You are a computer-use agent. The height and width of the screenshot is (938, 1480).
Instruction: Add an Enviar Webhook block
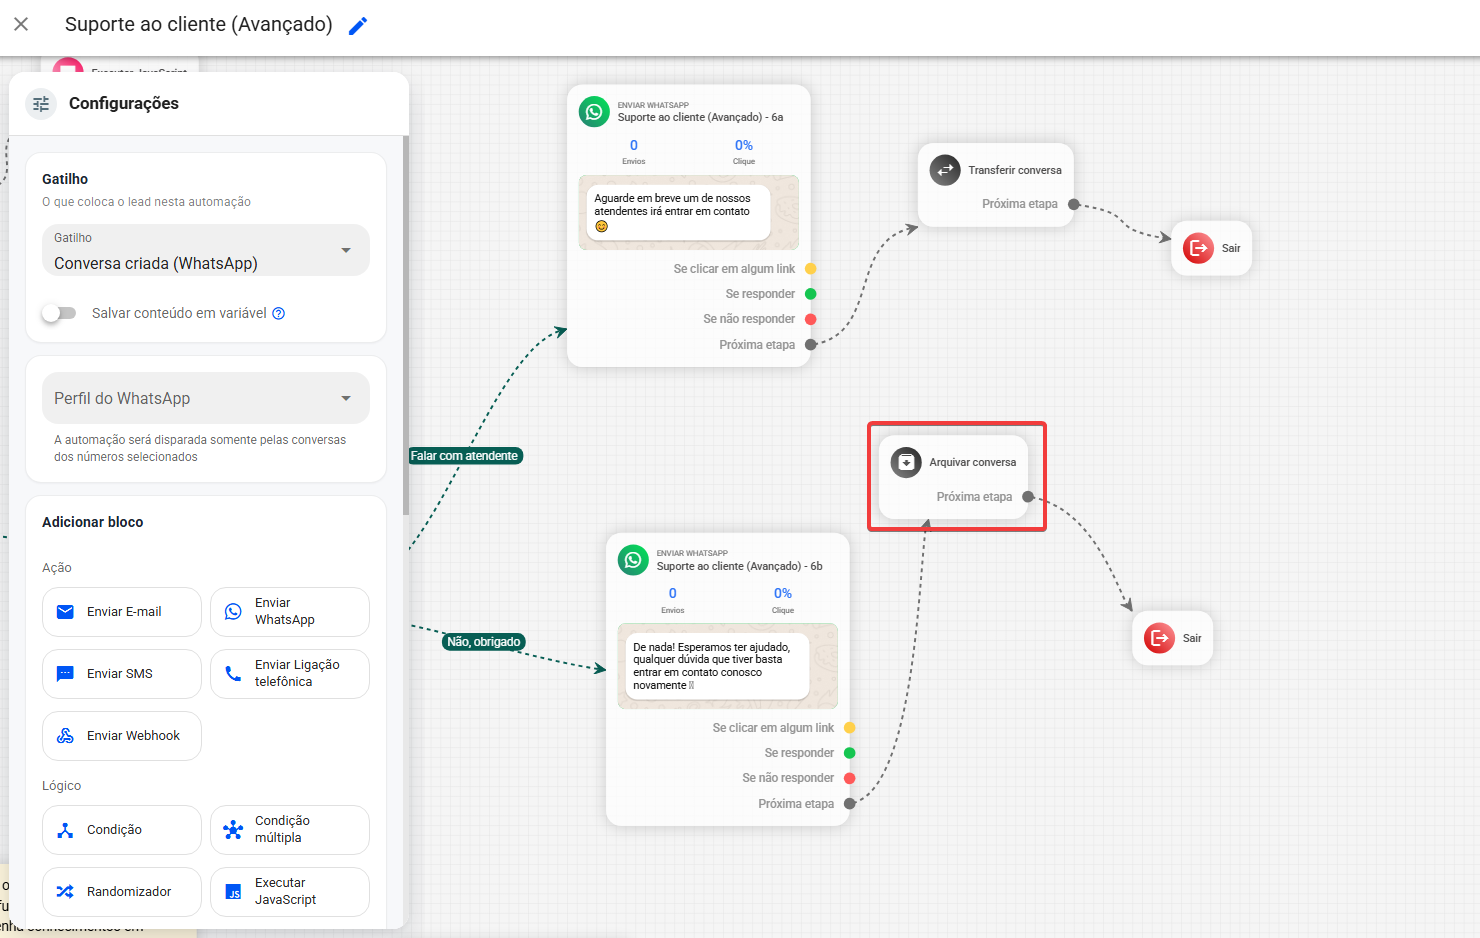(x=122, y=736)
